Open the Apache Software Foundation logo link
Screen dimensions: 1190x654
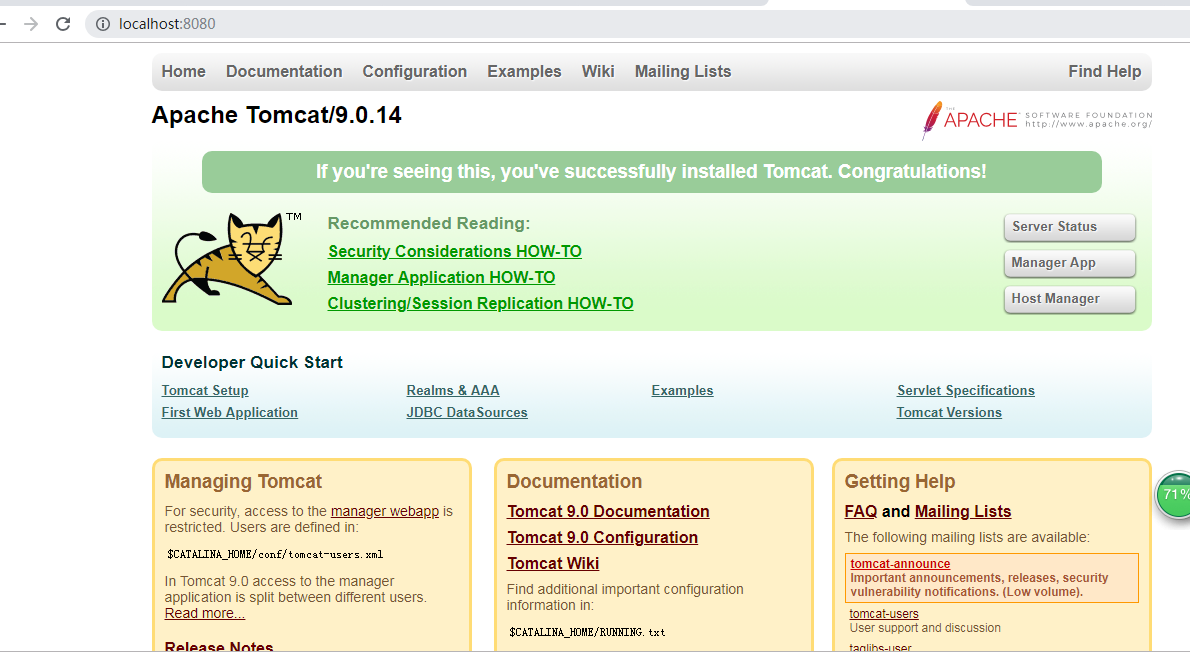click(x=1037, y=120)
